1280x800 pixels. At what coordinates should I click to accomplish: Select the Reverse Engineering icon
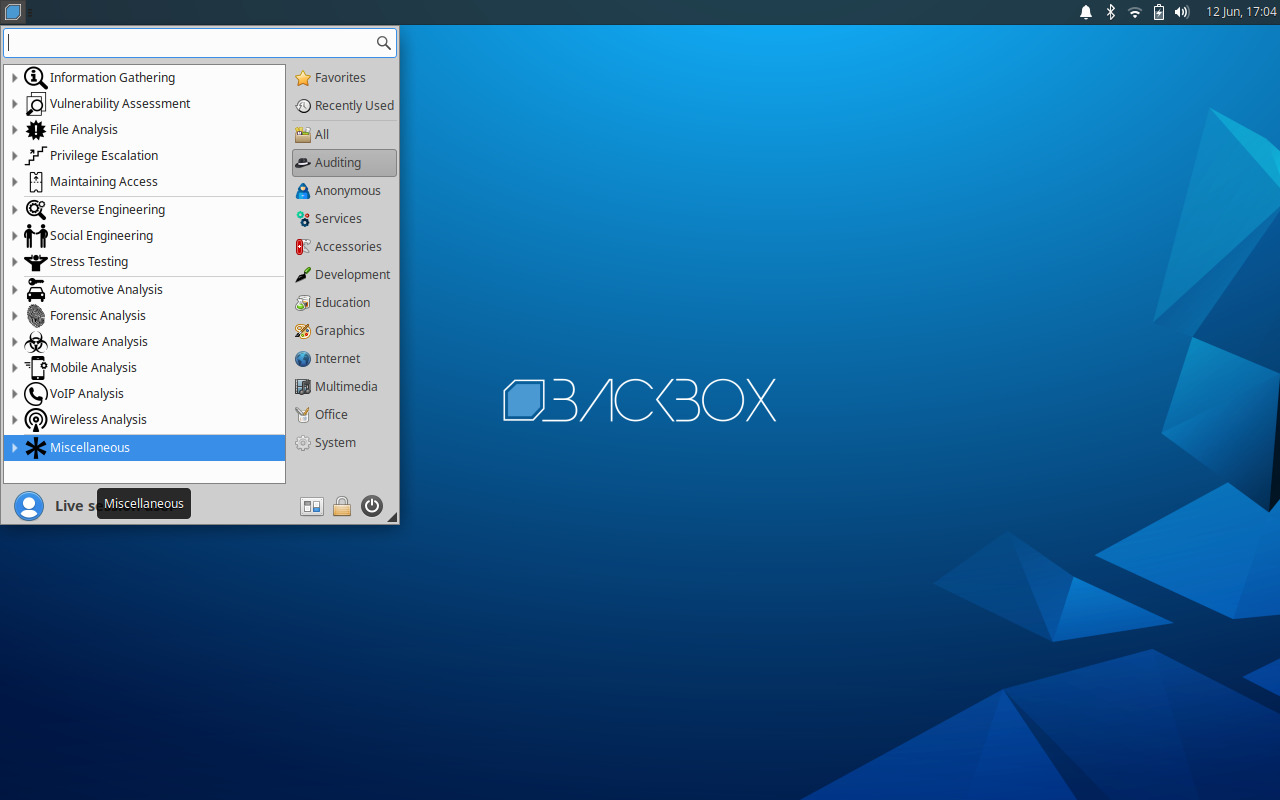(35, 209)
